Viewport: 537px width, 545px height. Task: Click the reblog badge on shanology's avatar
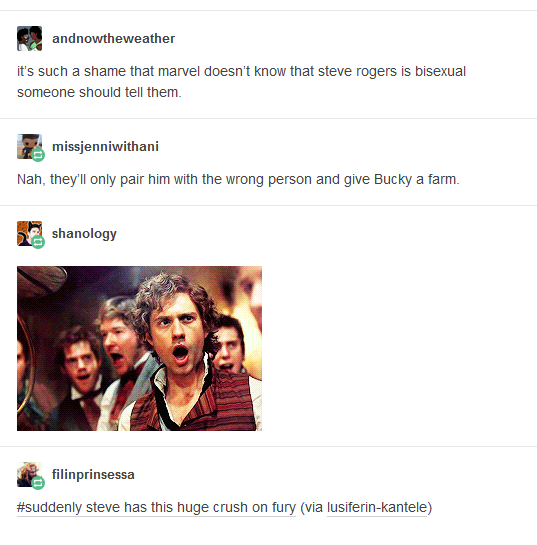point(38,242)
